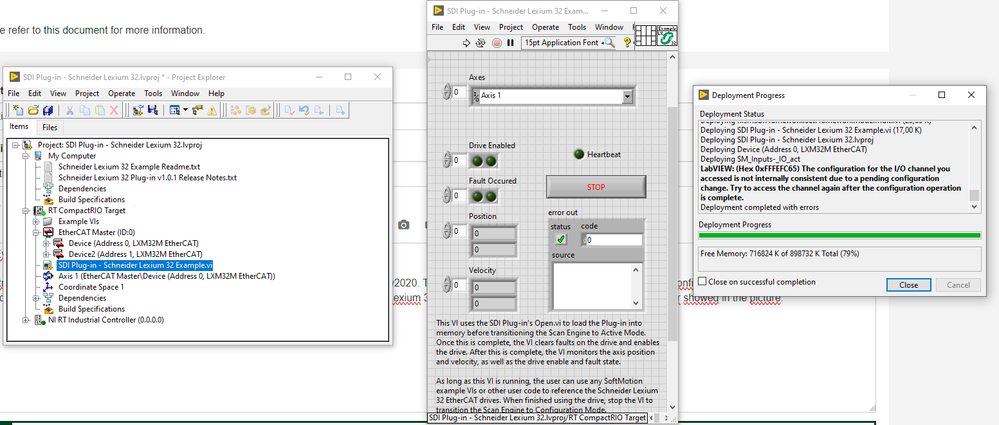The image size is (999, 425).
Task: Click the red Abort Execution button in VI toolbar
Action: pyautogui.click(x=496, y=43)
